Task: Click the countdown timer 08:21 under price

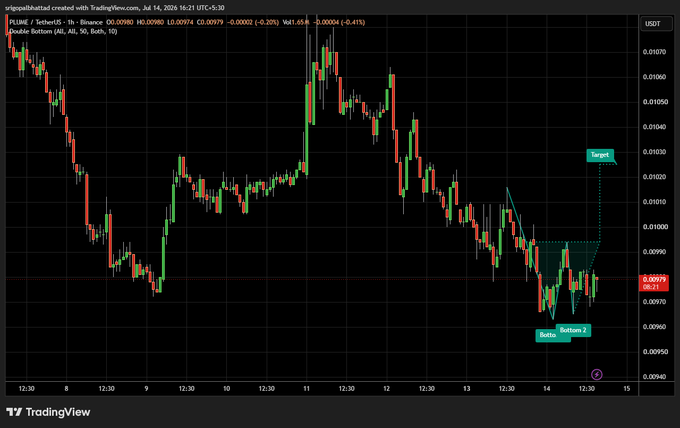Action: click(651, 287)
